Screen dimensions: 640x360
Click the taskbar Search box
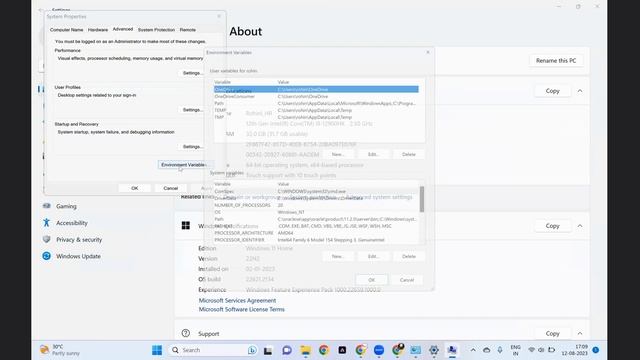pyautogui.click(x=213, y=350)
